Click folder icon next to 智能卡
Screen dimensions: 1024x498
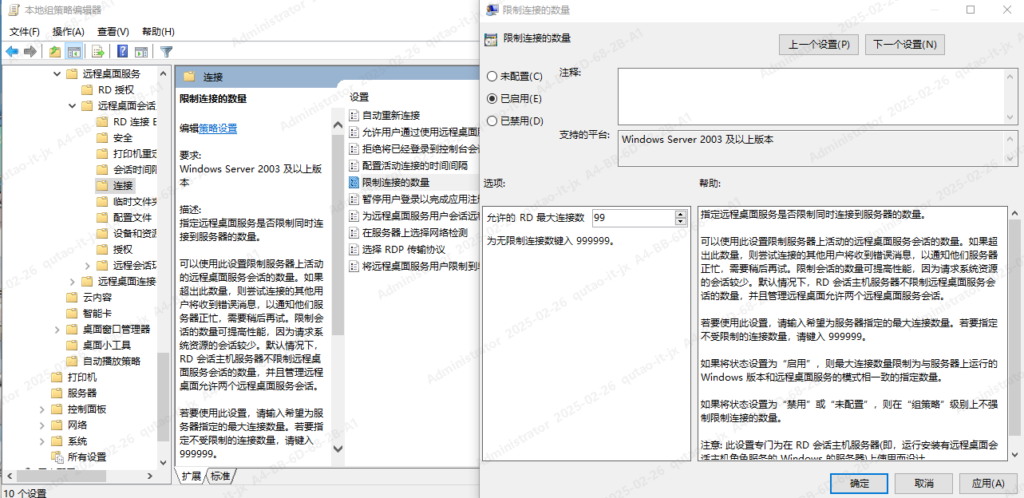point(72,313)
